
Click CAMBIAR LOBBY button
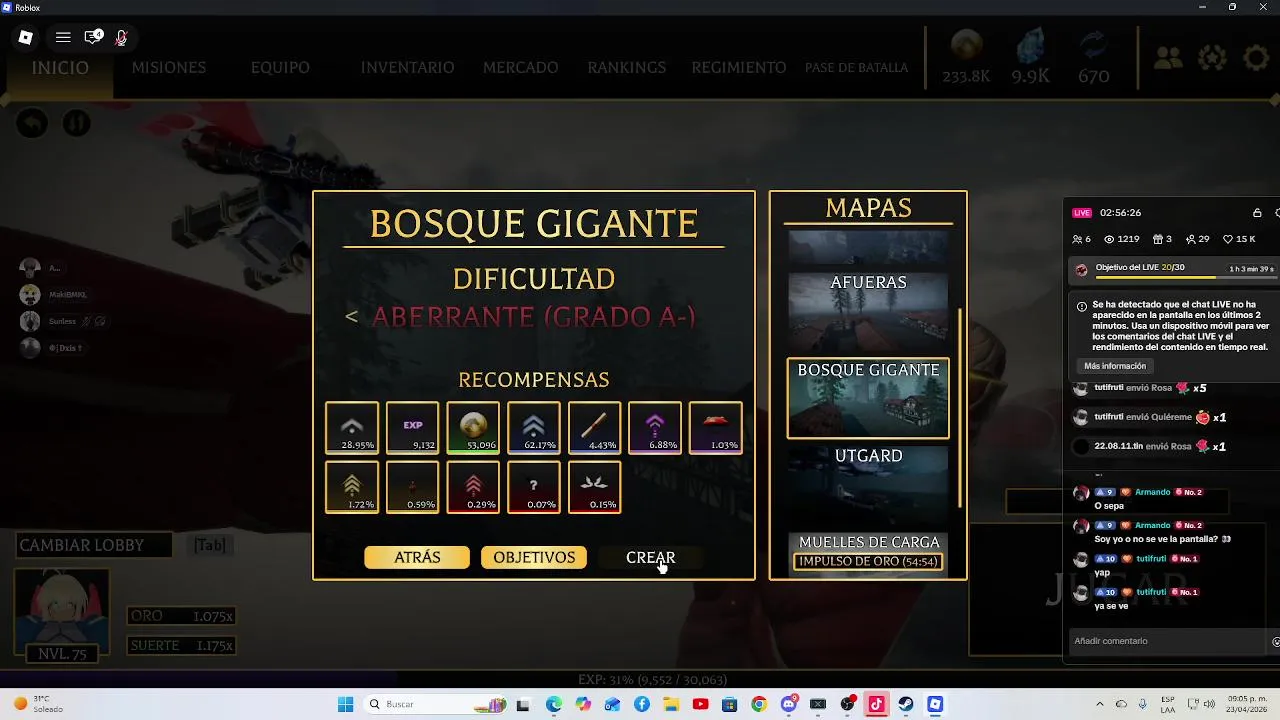pyautogui.click(x=95, y=545)
